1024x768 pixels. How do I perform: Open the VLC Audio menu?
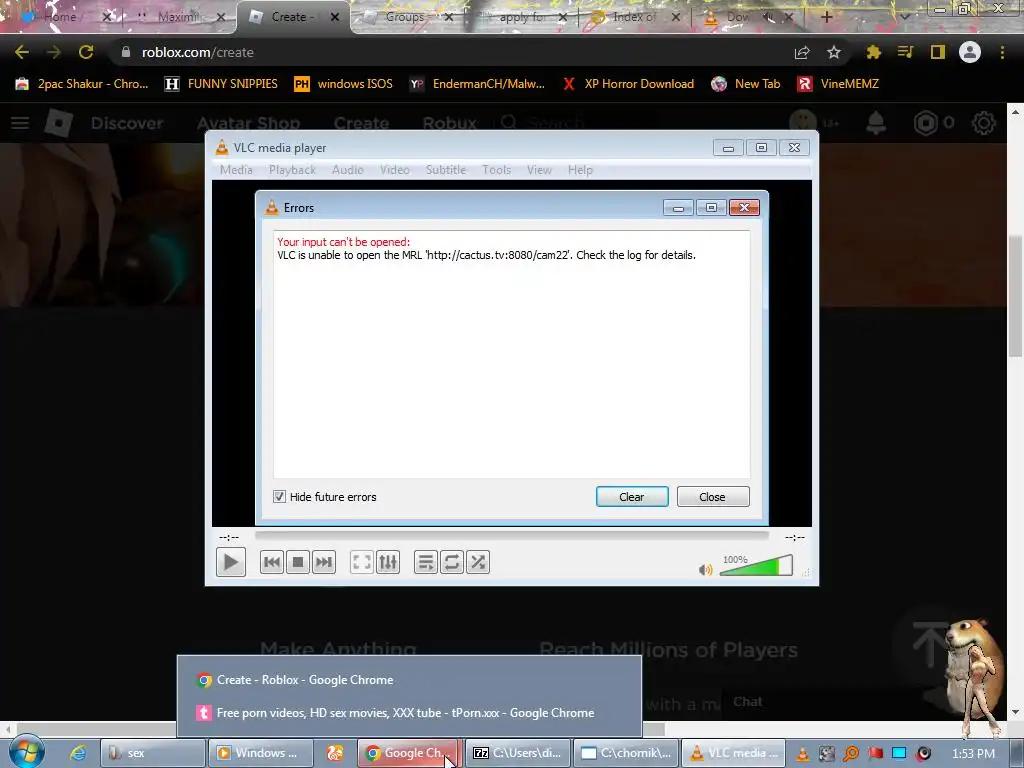pos(347,170)
